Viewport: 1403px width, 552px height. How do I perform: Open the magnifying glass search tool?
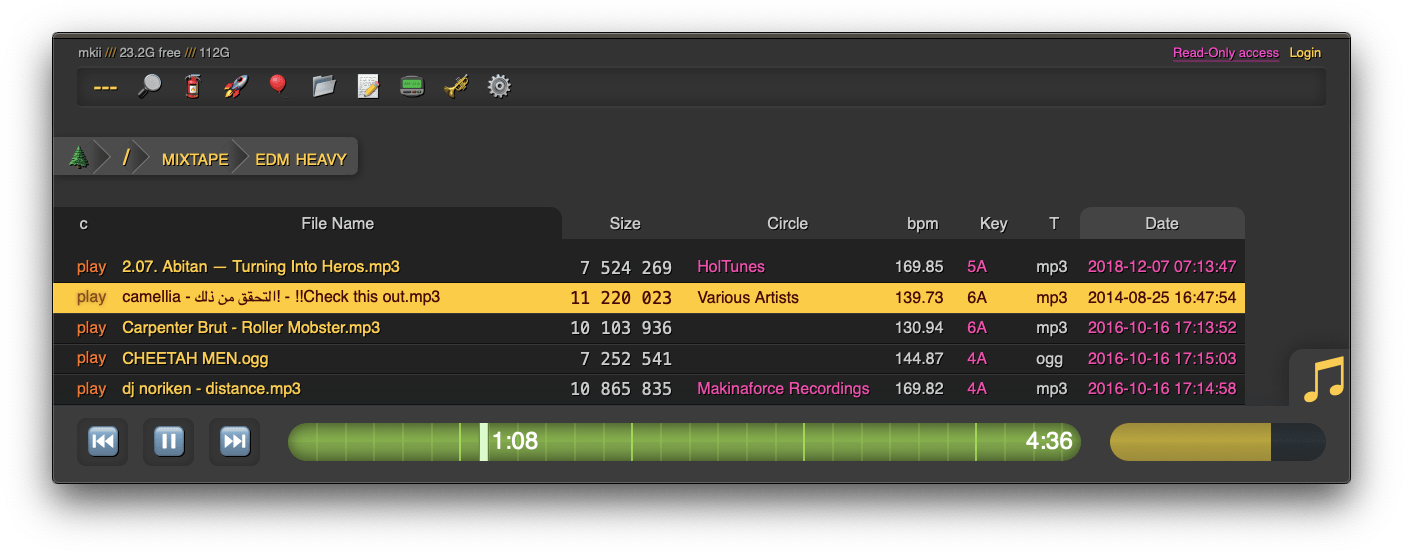pyautogui.click(x=149, y=86)
